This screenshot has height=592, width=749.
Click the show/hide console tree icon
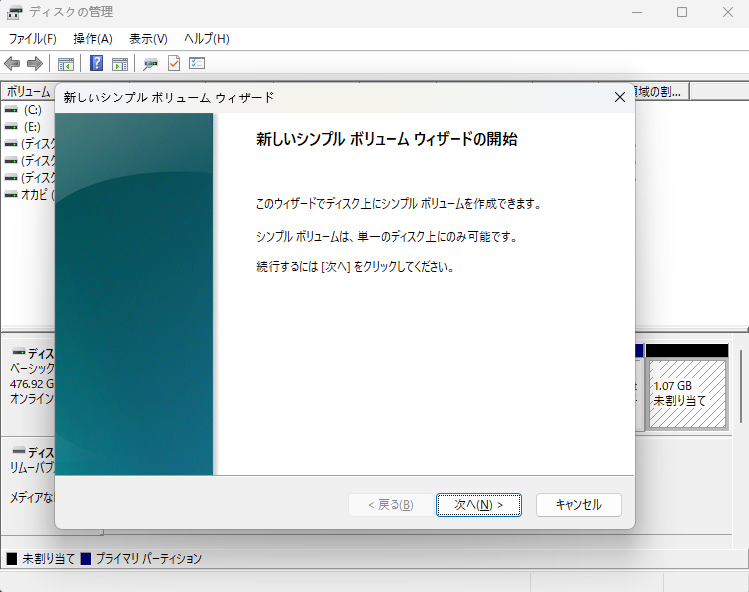click(x=66, y=64)
